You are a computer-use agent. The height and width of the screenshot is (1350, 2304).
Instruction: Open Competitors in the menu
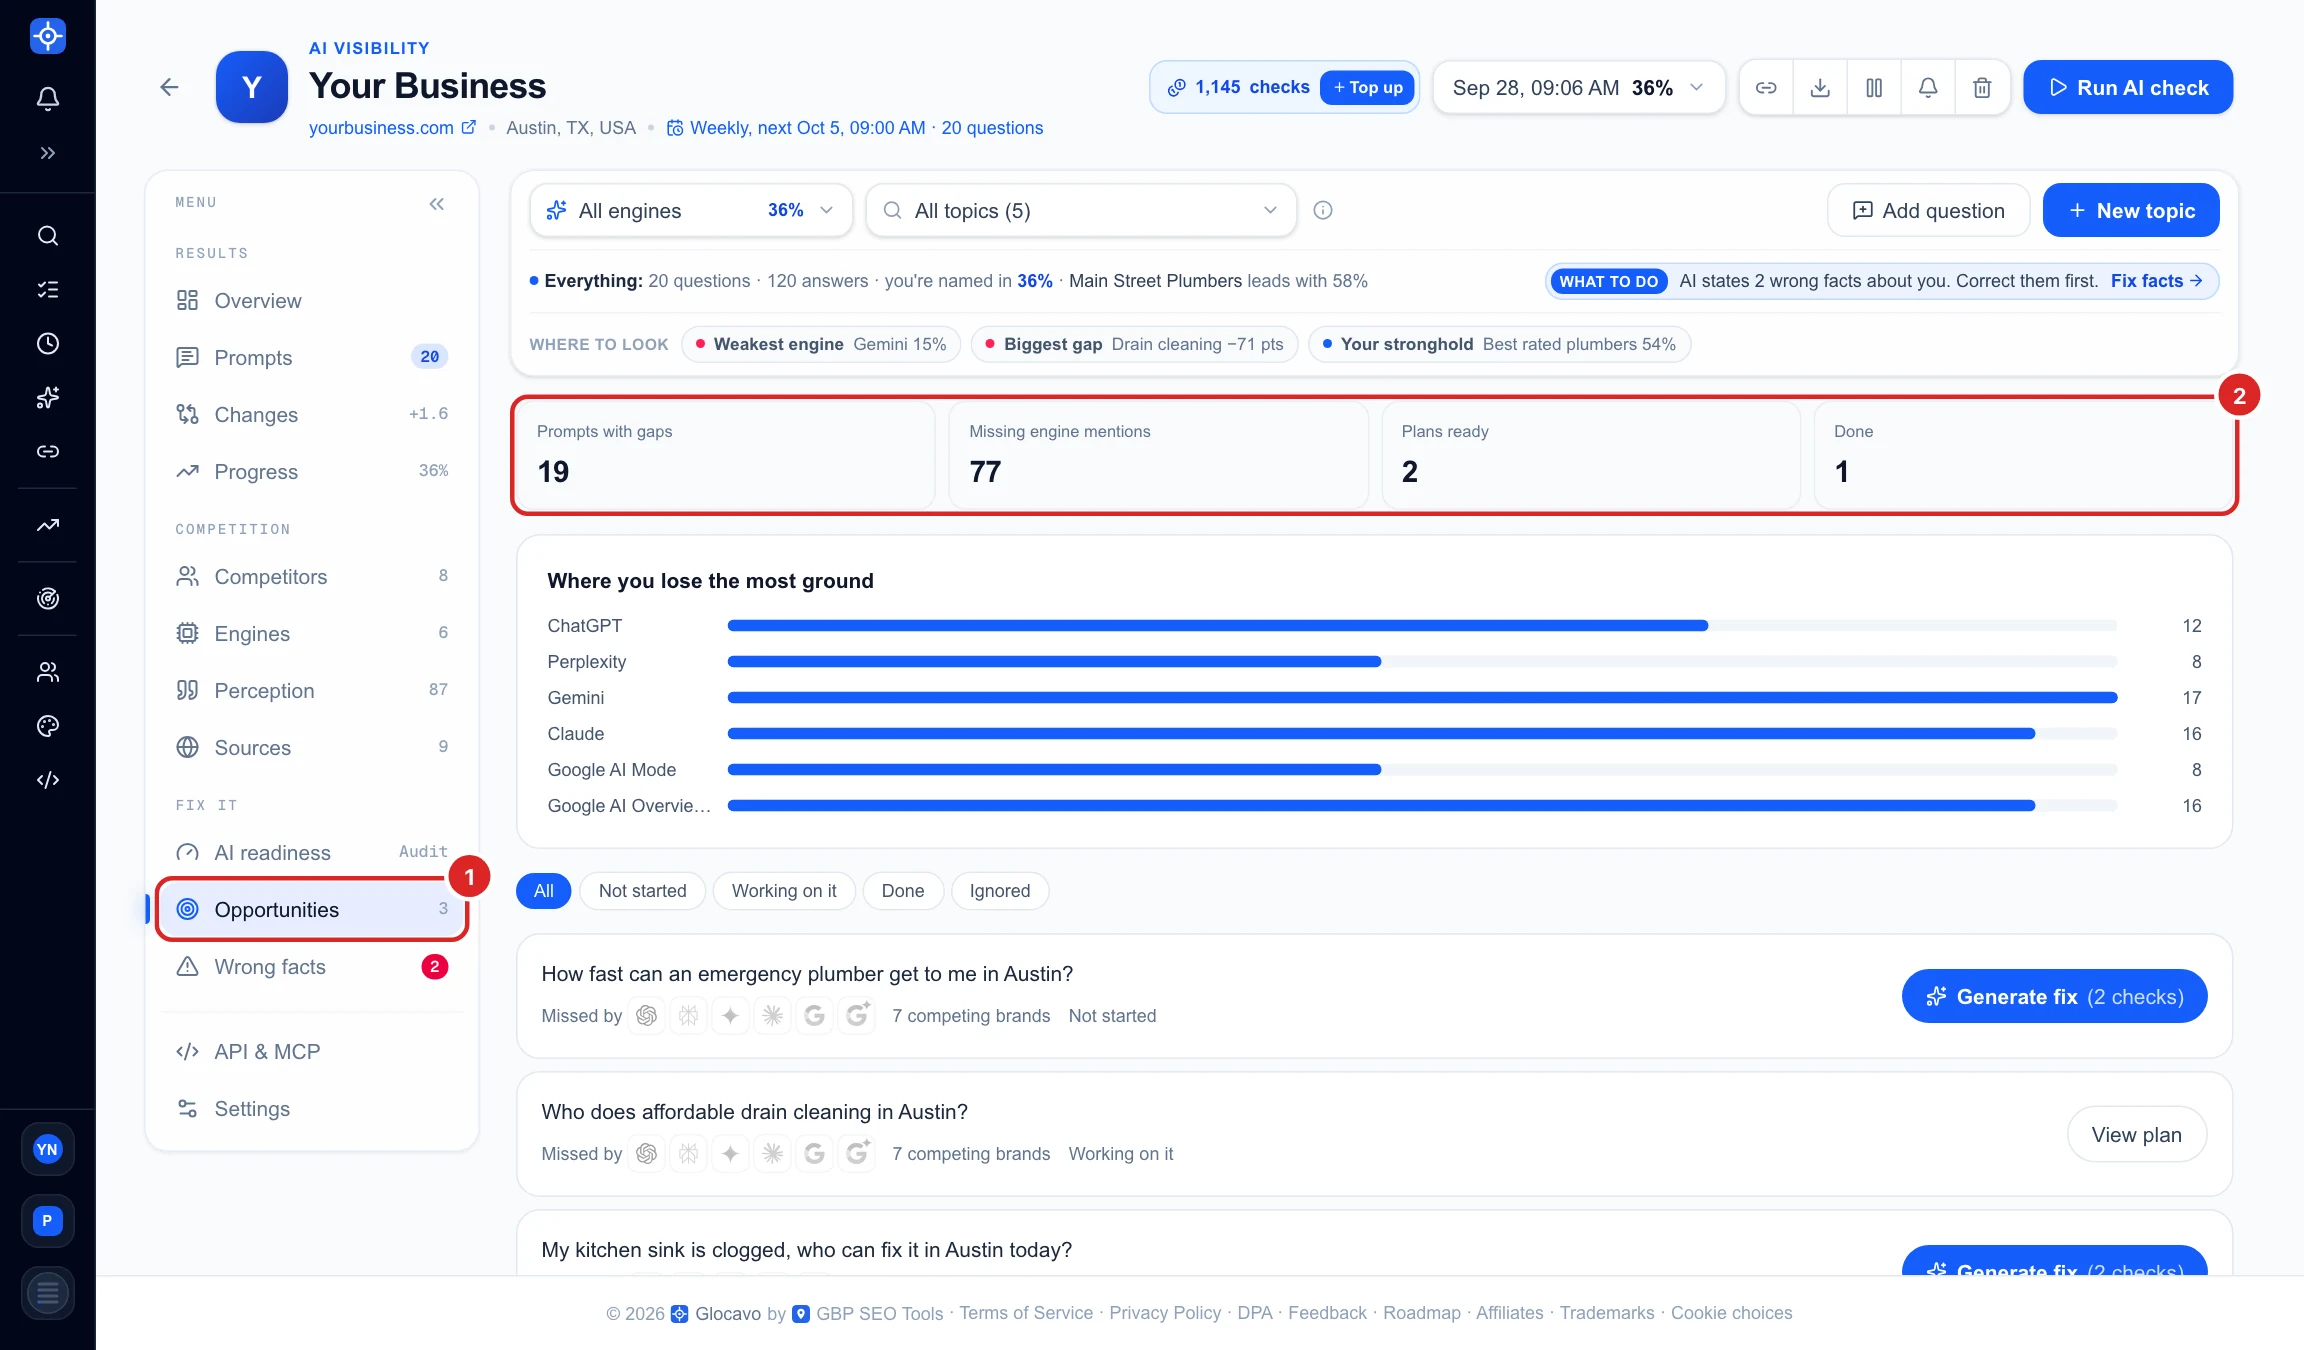click(x=312, y=577)
